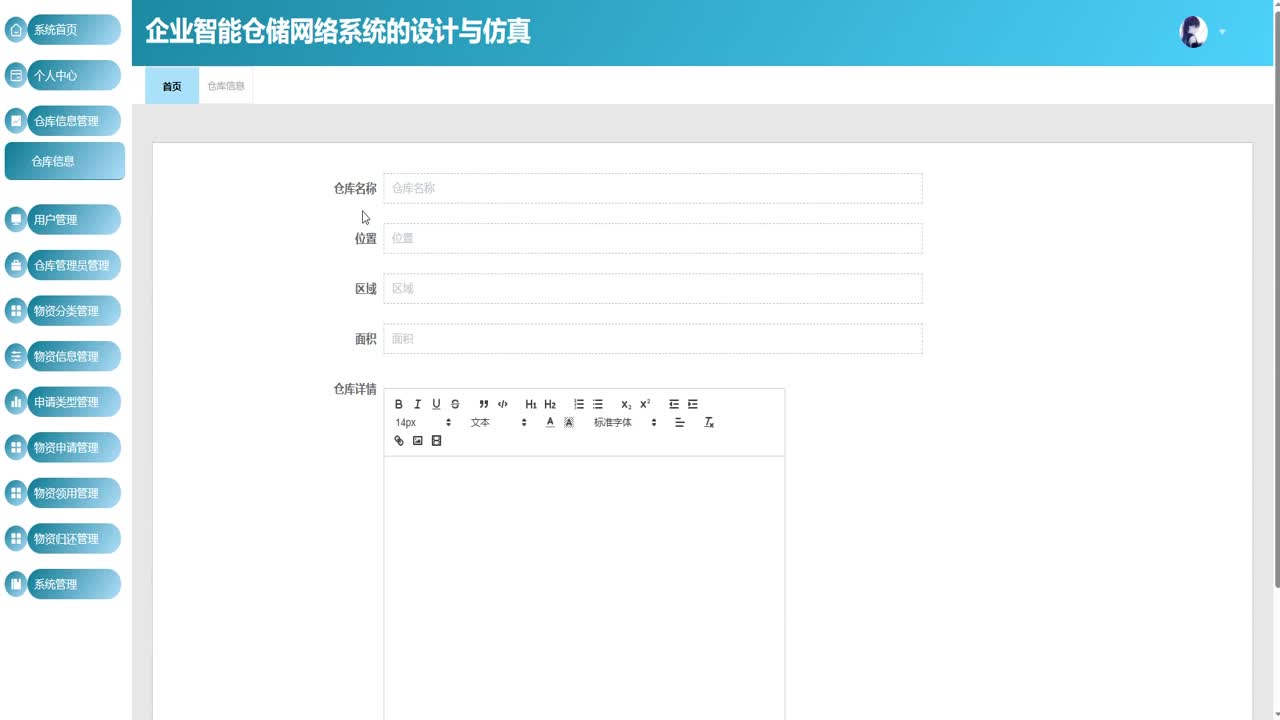Screen dimensions: 1280x720
Task: Apply superscript formatting
Action: tap(645, 404)
